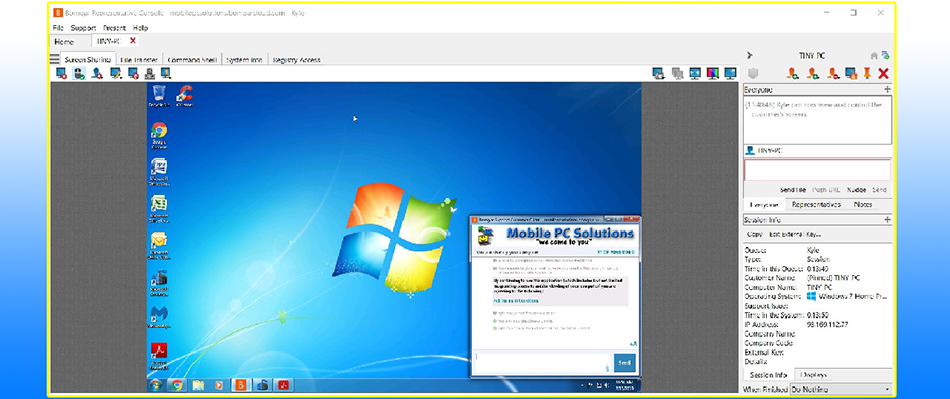Switch to the Displays tab
Image resolution: width=950 pixels, height=399 pixels.
812,375
